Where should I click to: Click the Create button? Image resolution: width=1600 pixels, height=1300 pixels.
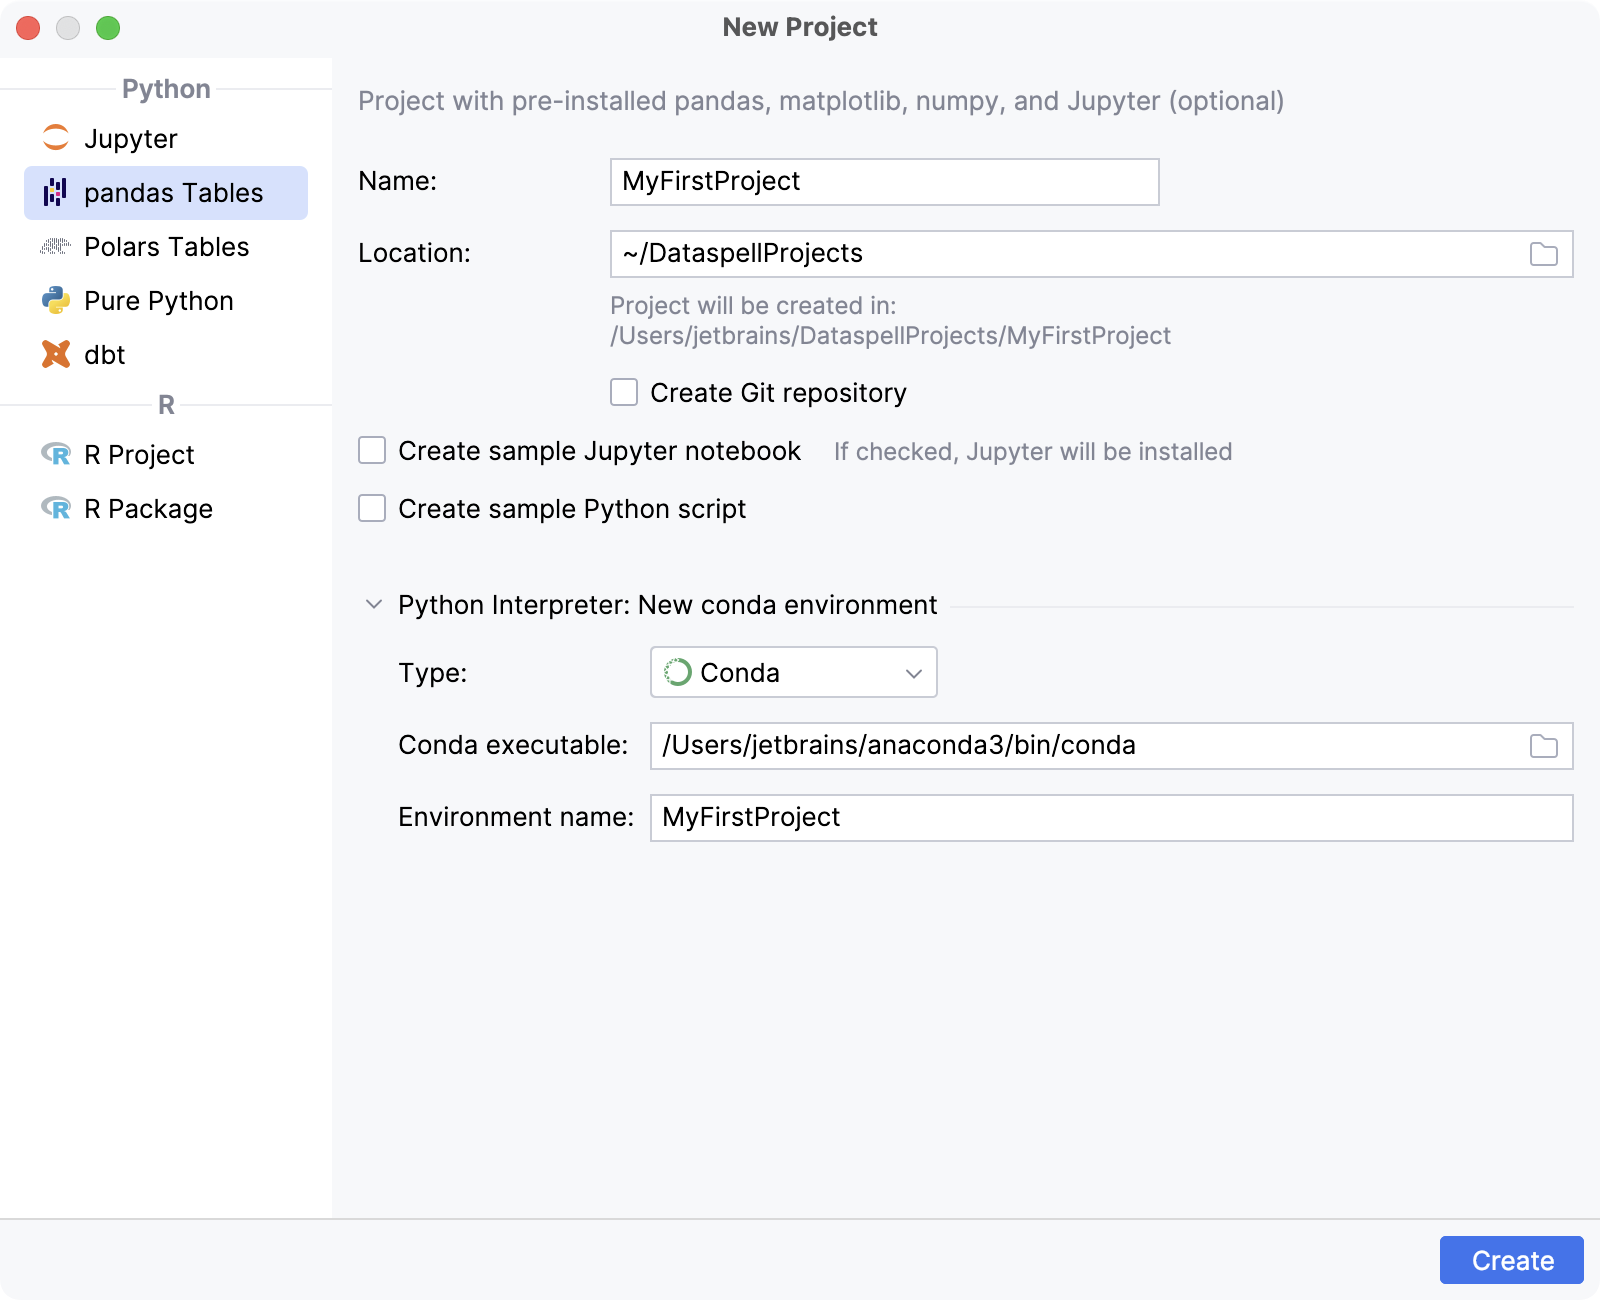(x=1511, y=1260)
